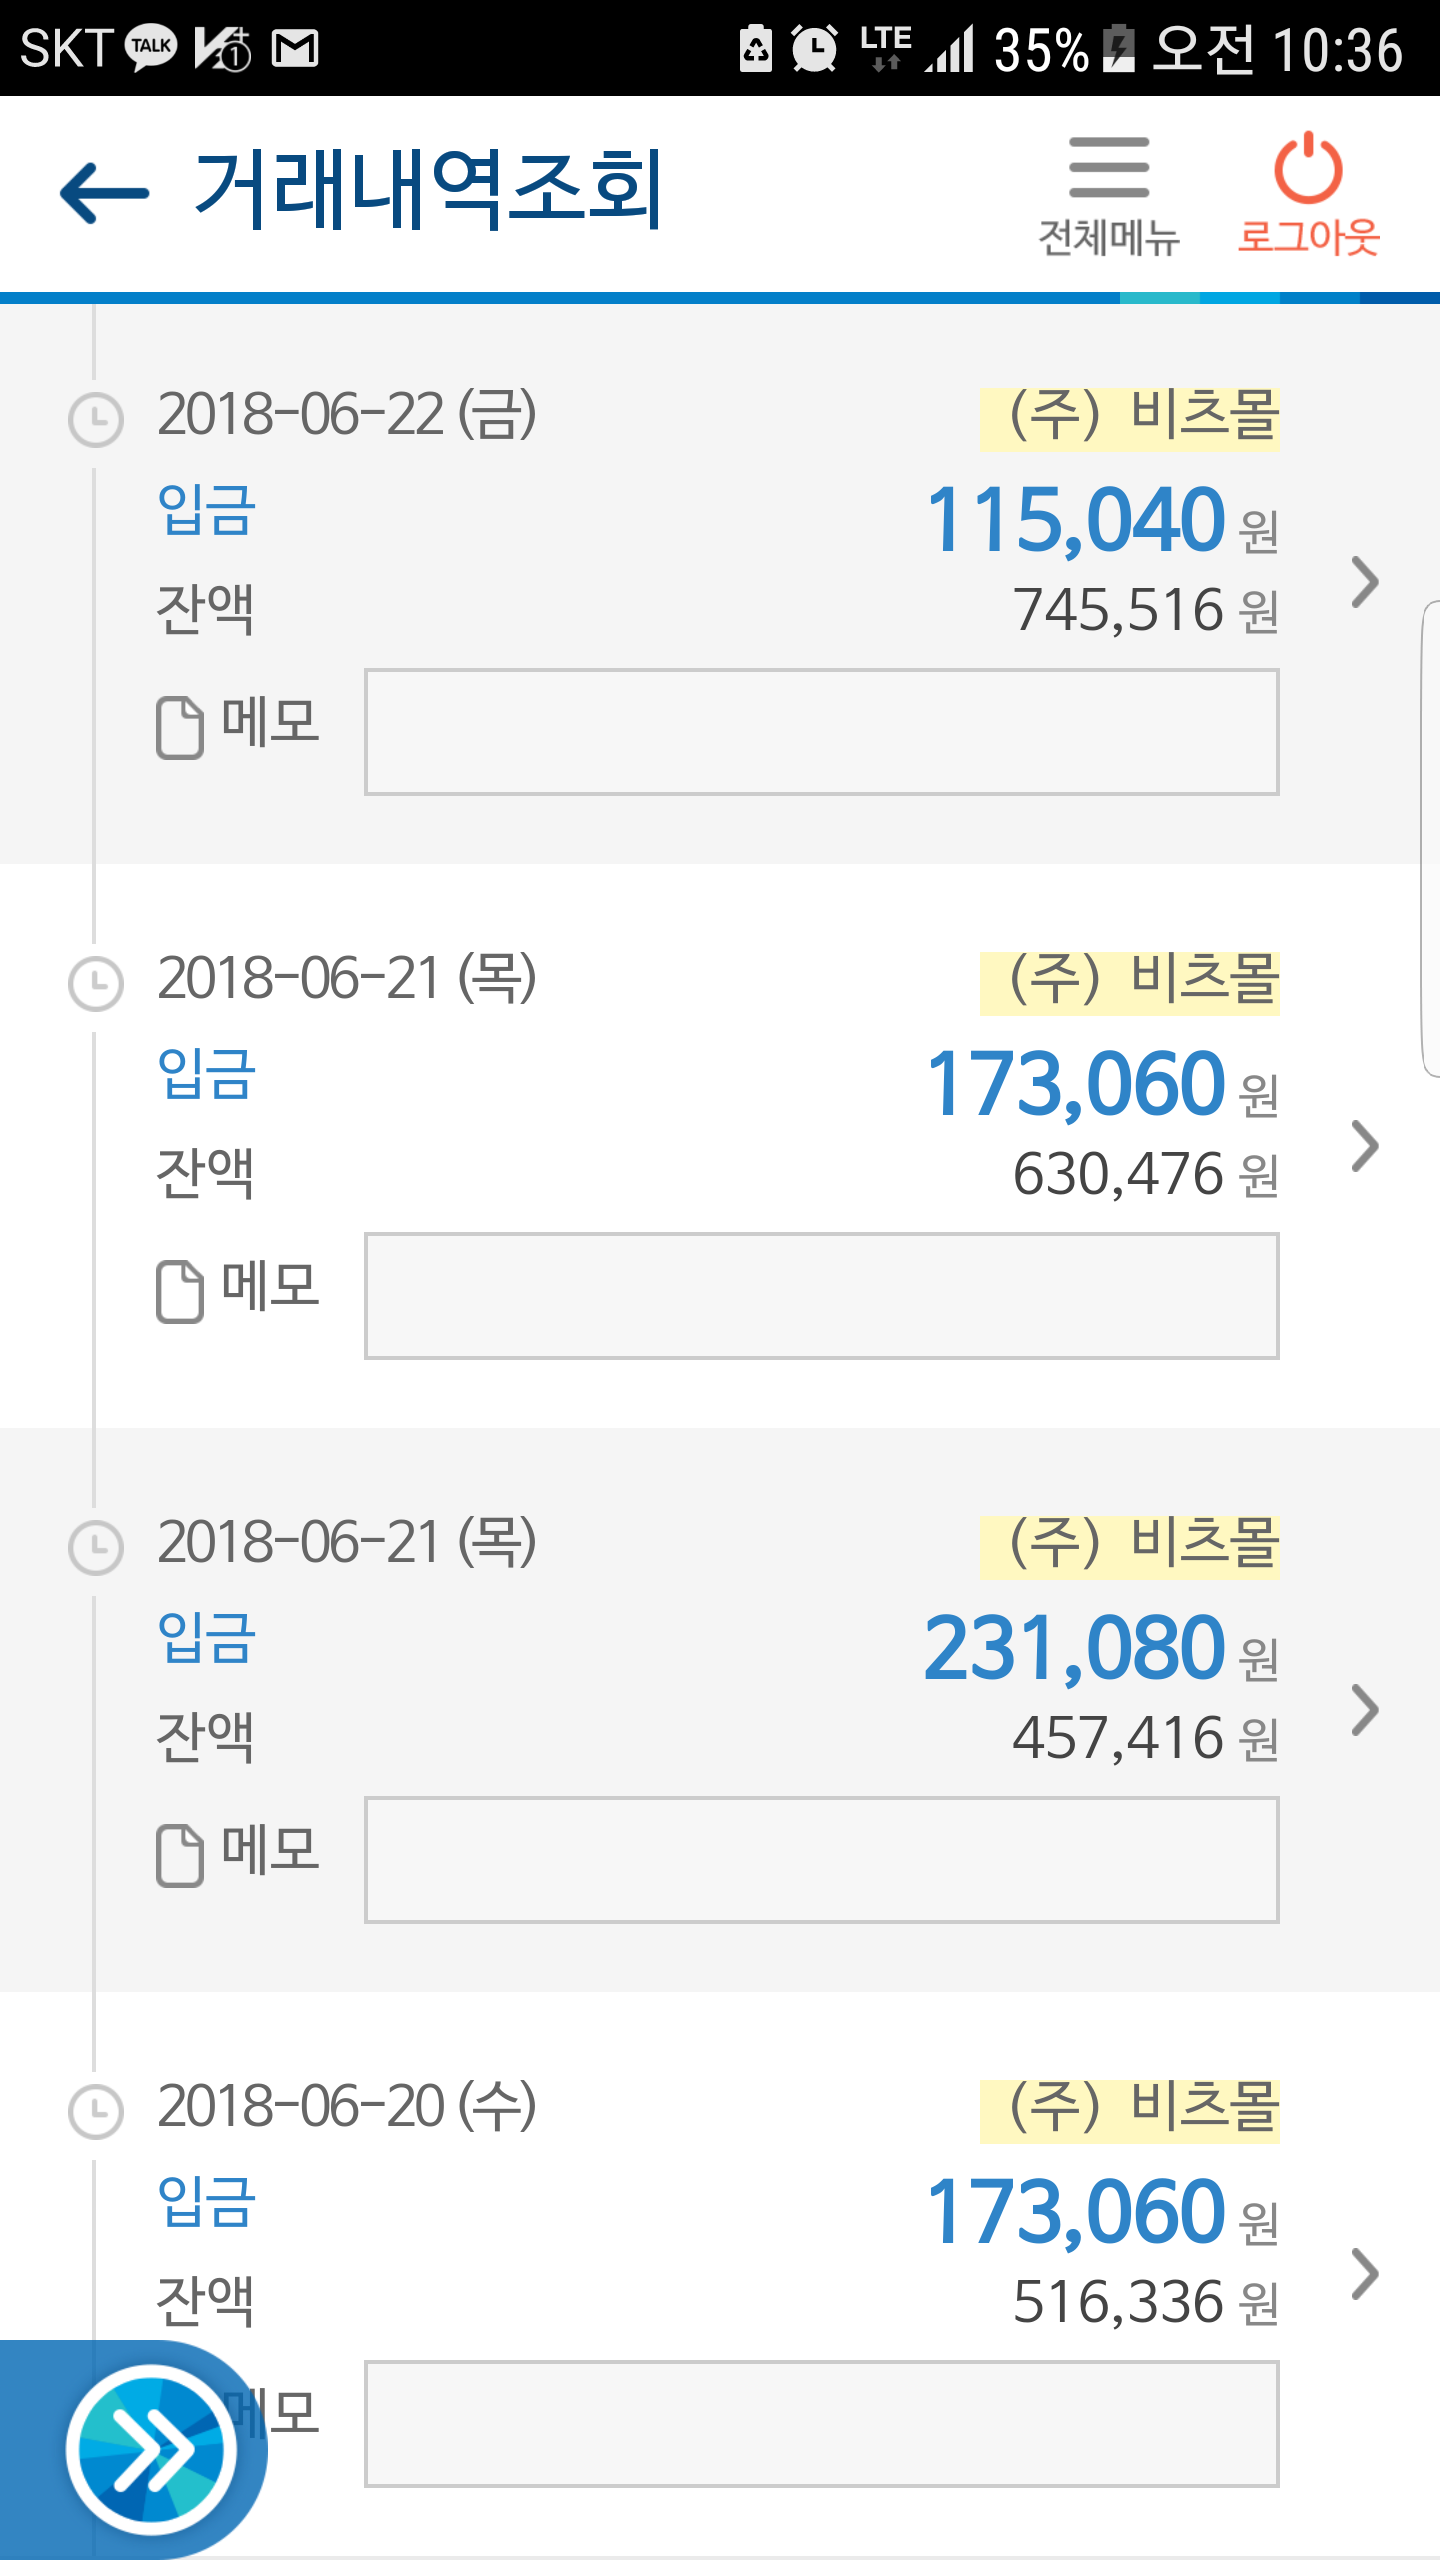Image resolution: width=1440 pixels, height=2560 pixels.
Task: Tap the clock icon beside 2018-06-20
Action: point(96,2111)
